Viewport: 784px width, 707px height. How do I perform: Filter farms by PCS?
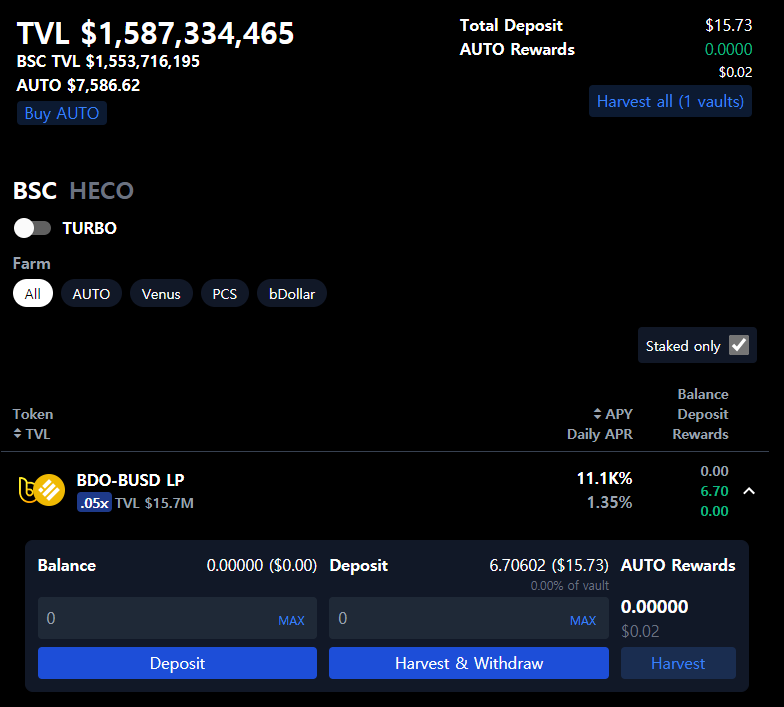click(224, 294)
